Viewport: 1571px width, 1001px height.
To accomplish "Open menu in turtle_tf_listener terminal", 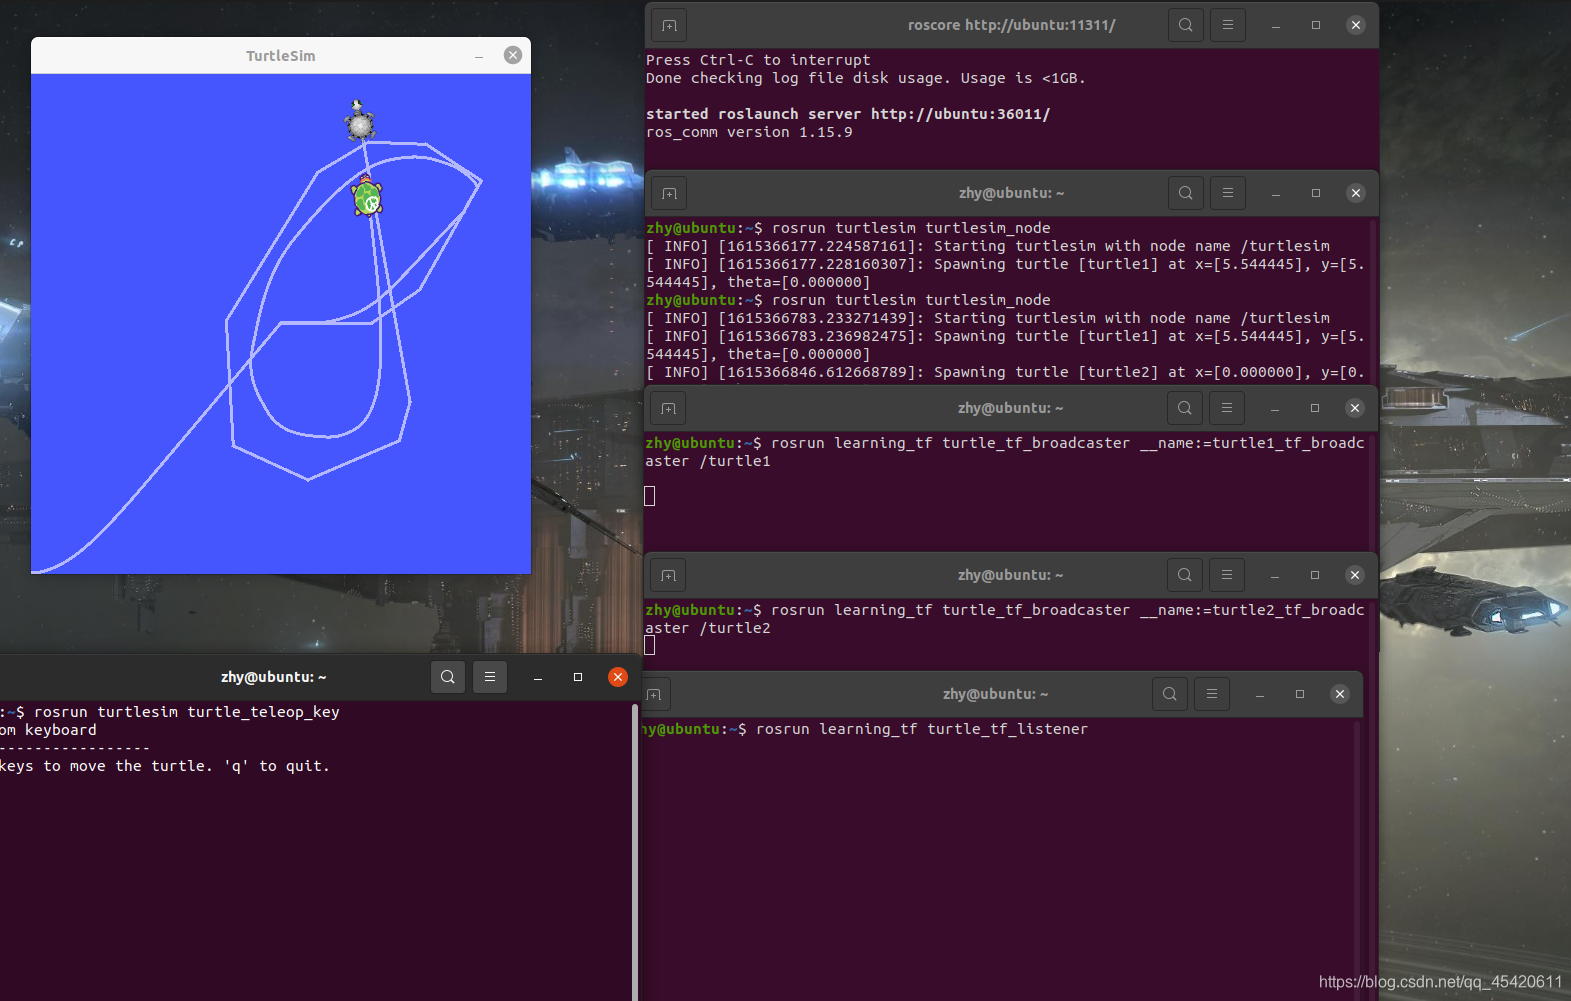I will (x=1212, y=694).
